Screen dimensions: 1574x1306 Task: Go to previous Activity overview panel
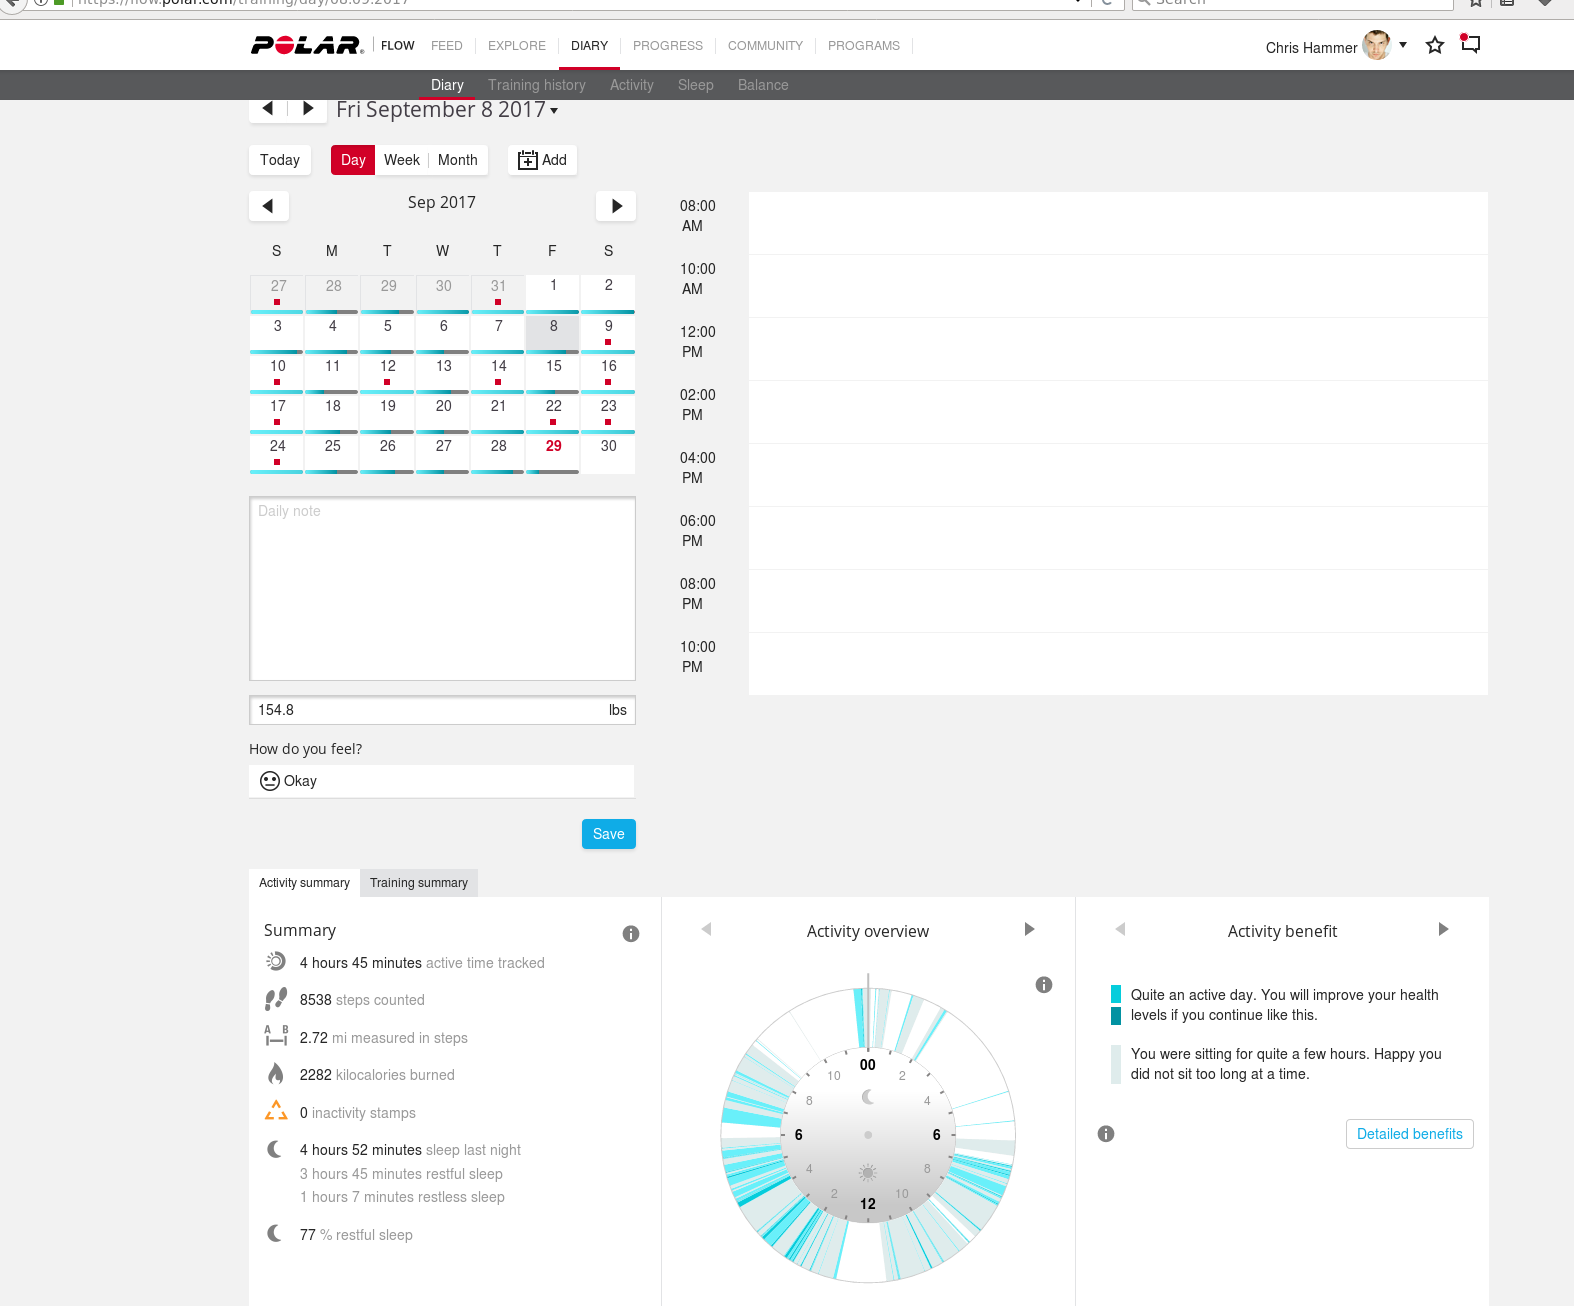[x=707, y=929]
